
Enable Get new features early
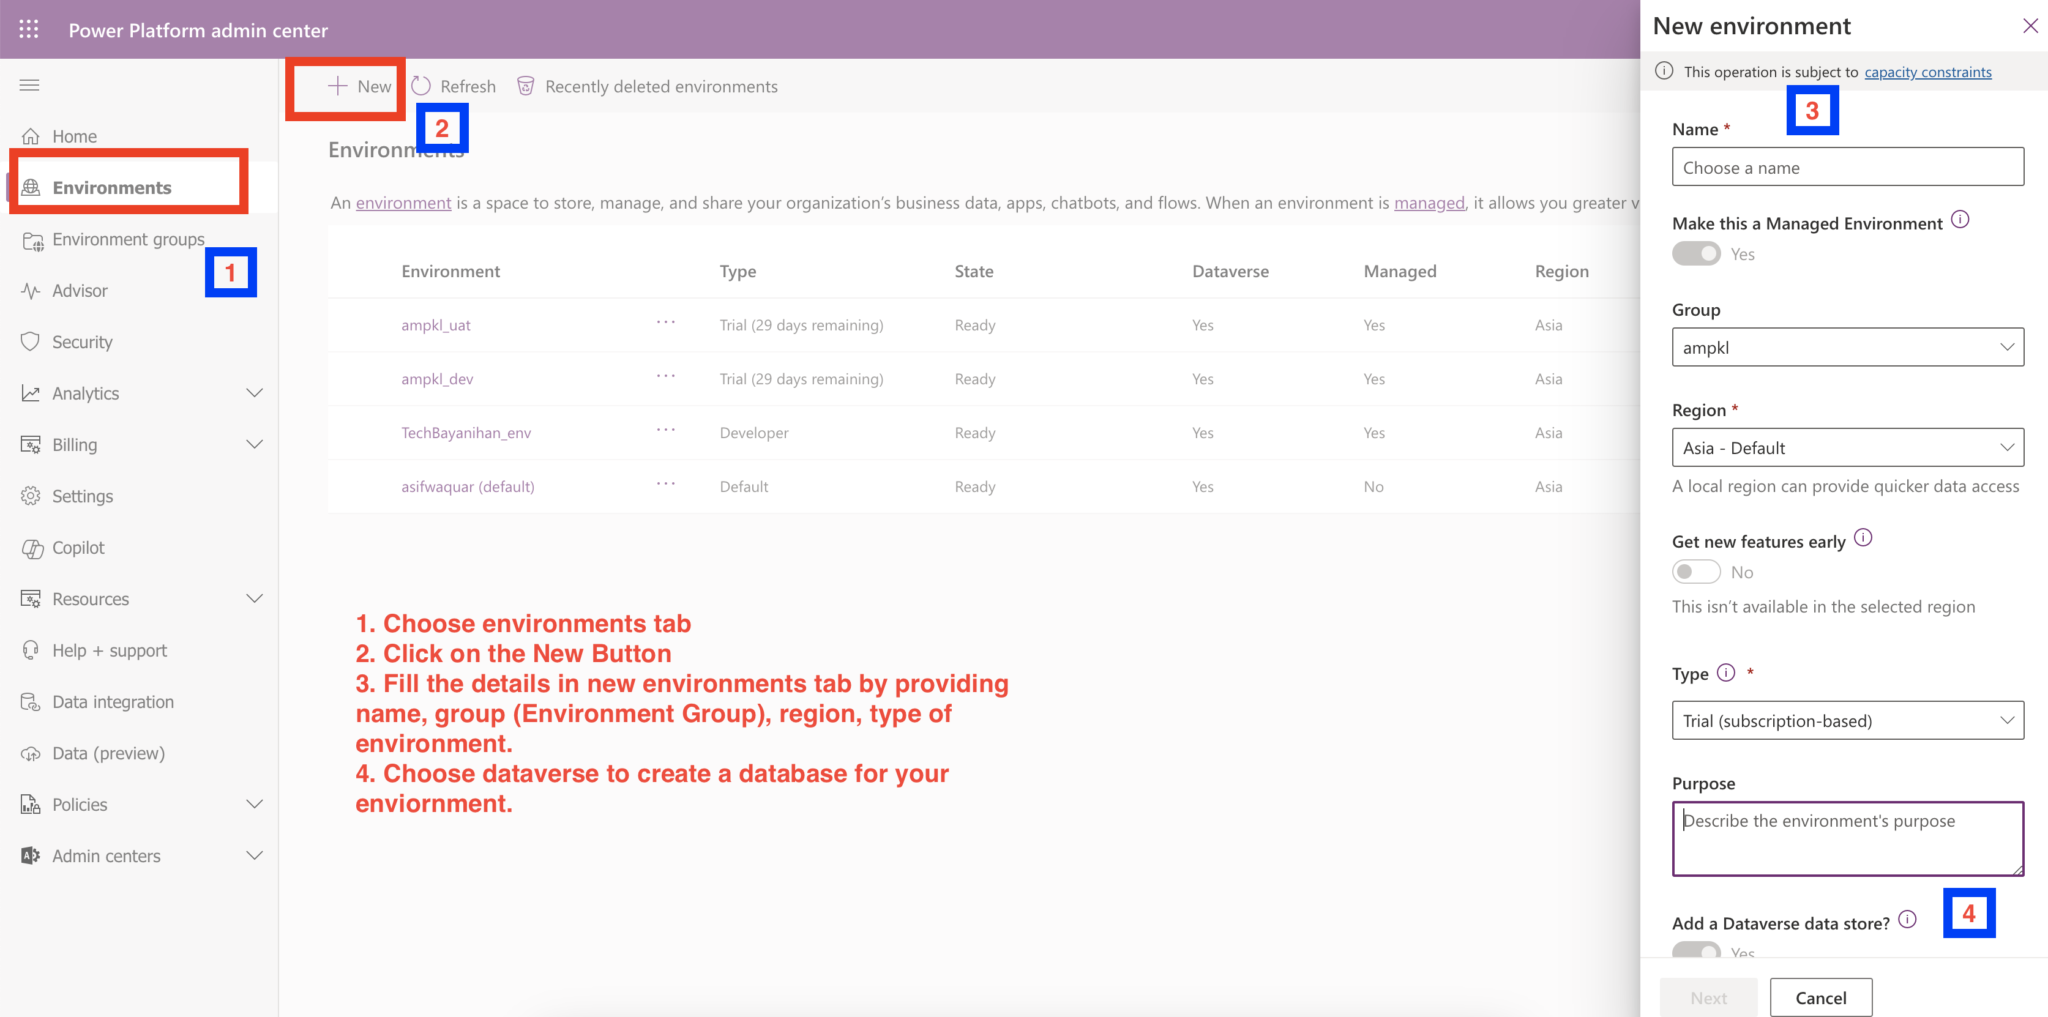point(1696,571)
